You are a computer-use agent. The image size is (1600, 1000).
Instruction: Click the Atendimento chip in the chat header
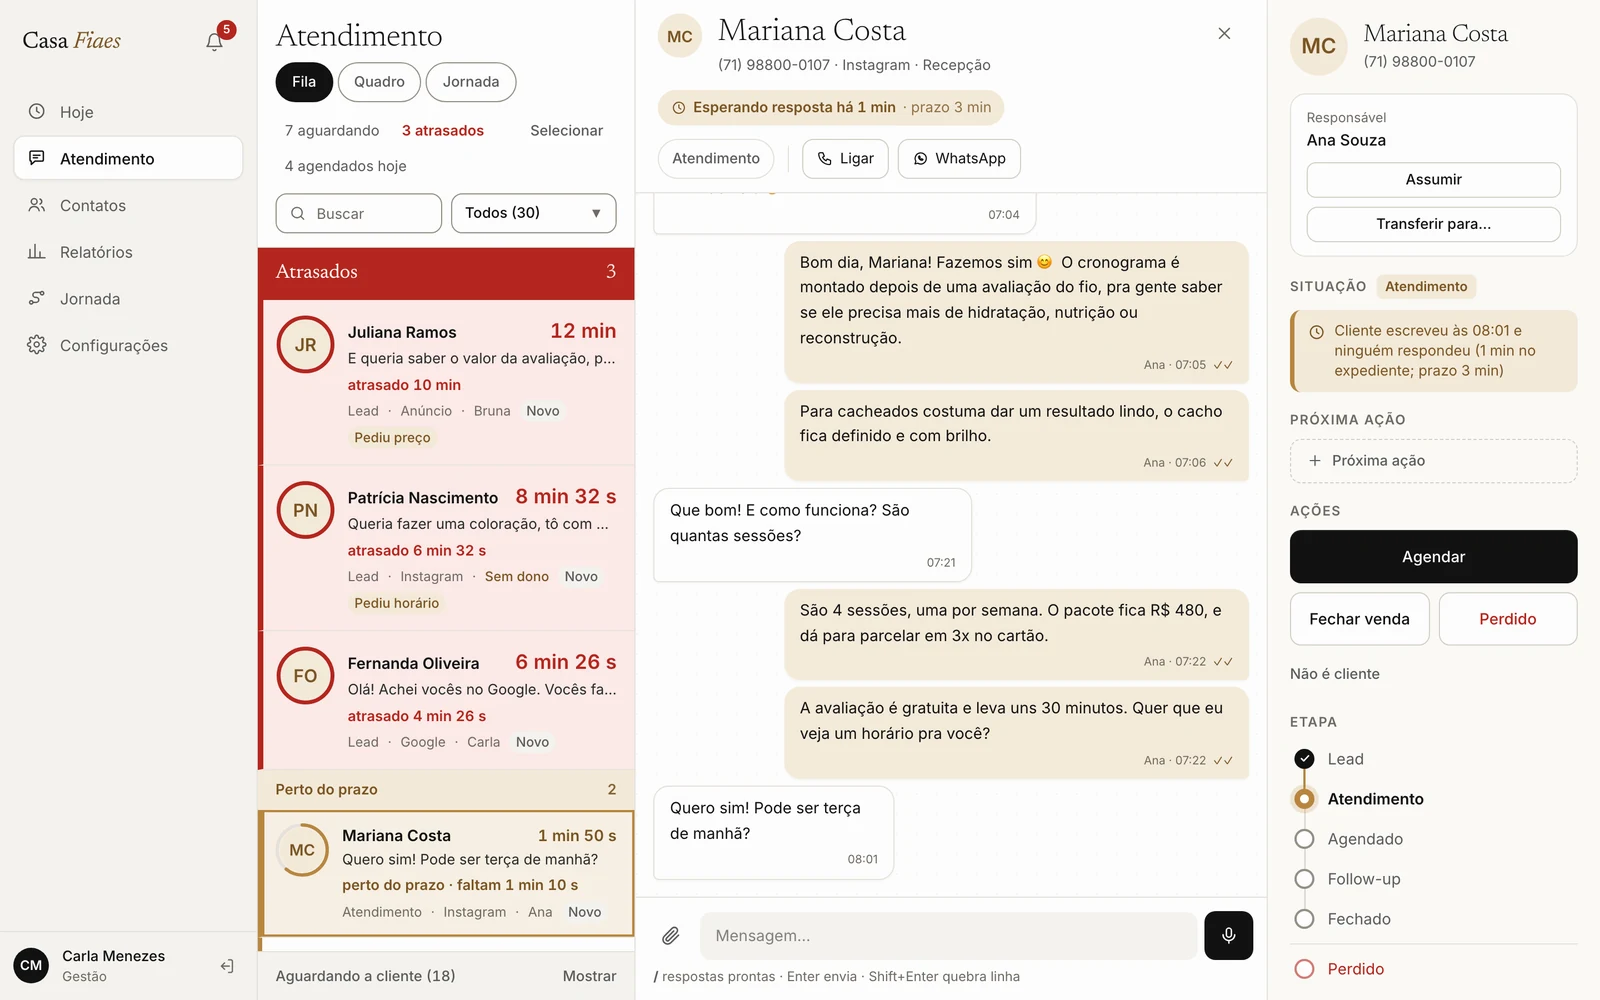coord(716,159)
